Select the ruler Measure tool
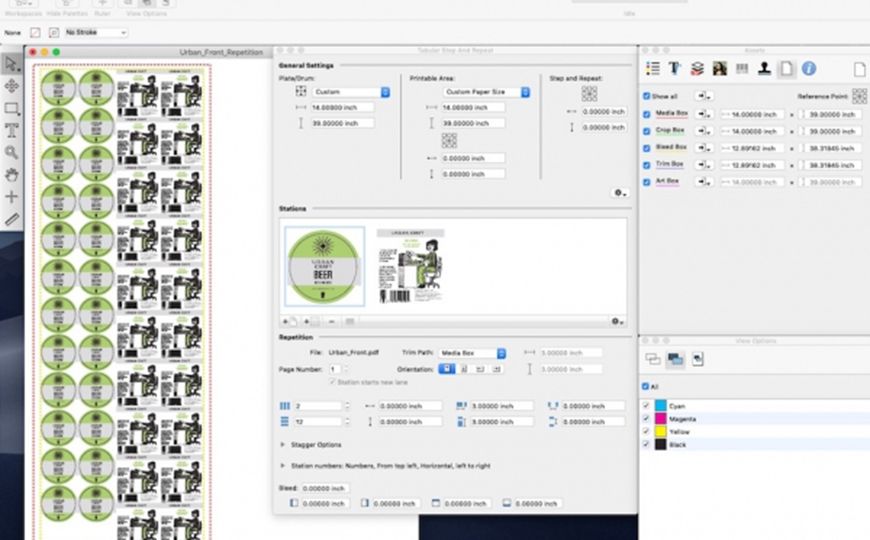The image size is (870, 540). tap(11, 219)
